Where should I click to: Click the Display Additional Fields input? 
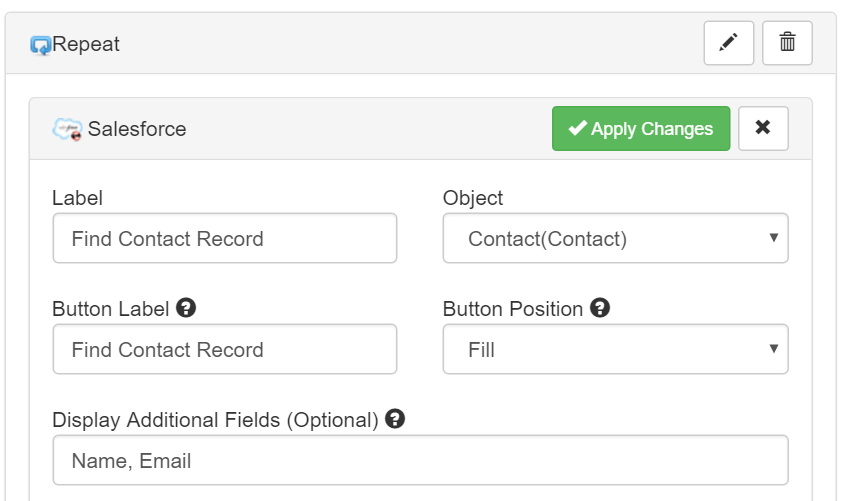tap(420, 461)
